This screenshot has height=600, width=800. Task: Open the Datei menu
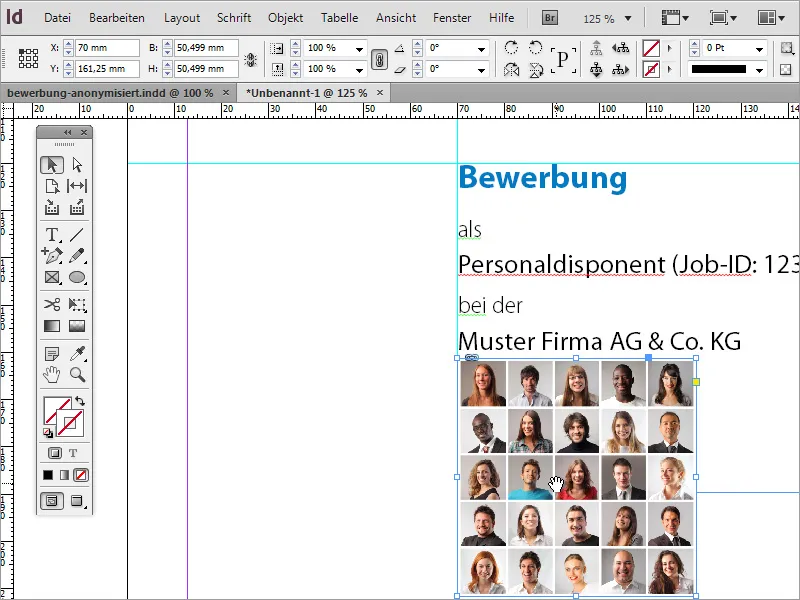coord(57,18)
